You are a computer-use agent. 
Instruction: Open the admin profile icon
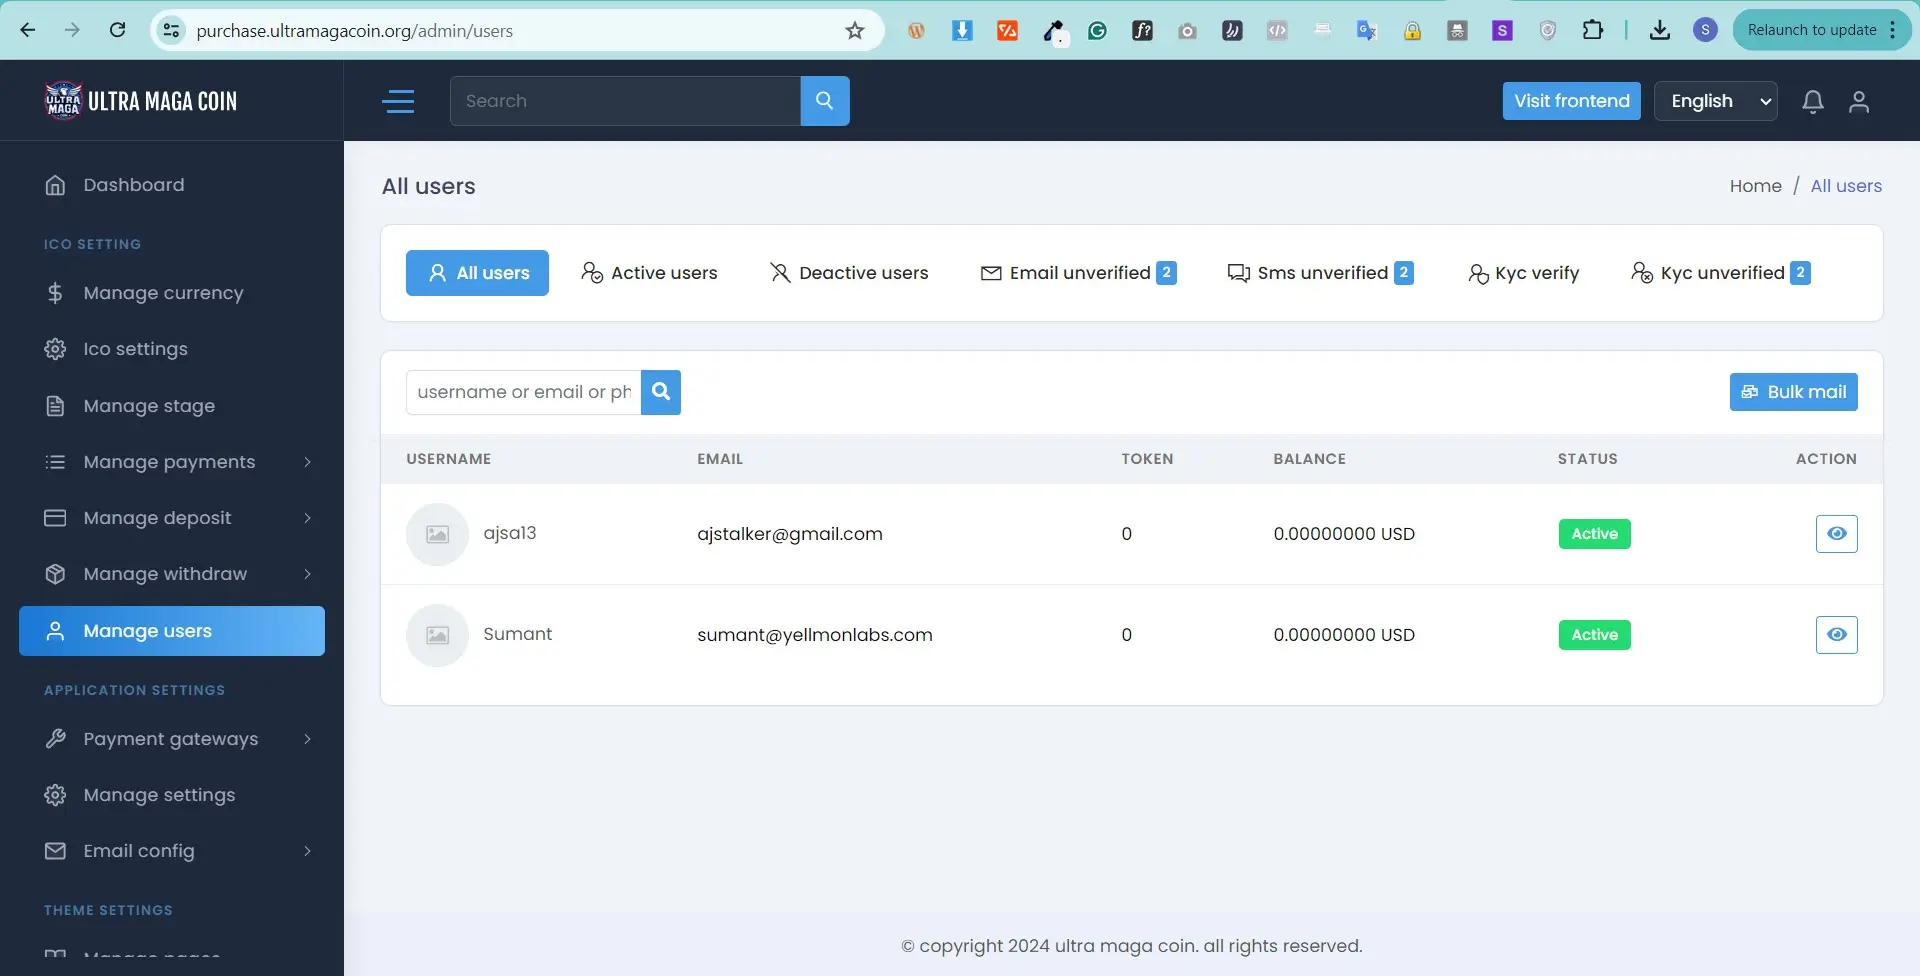pyautogui.click(x=1858, y=102)
